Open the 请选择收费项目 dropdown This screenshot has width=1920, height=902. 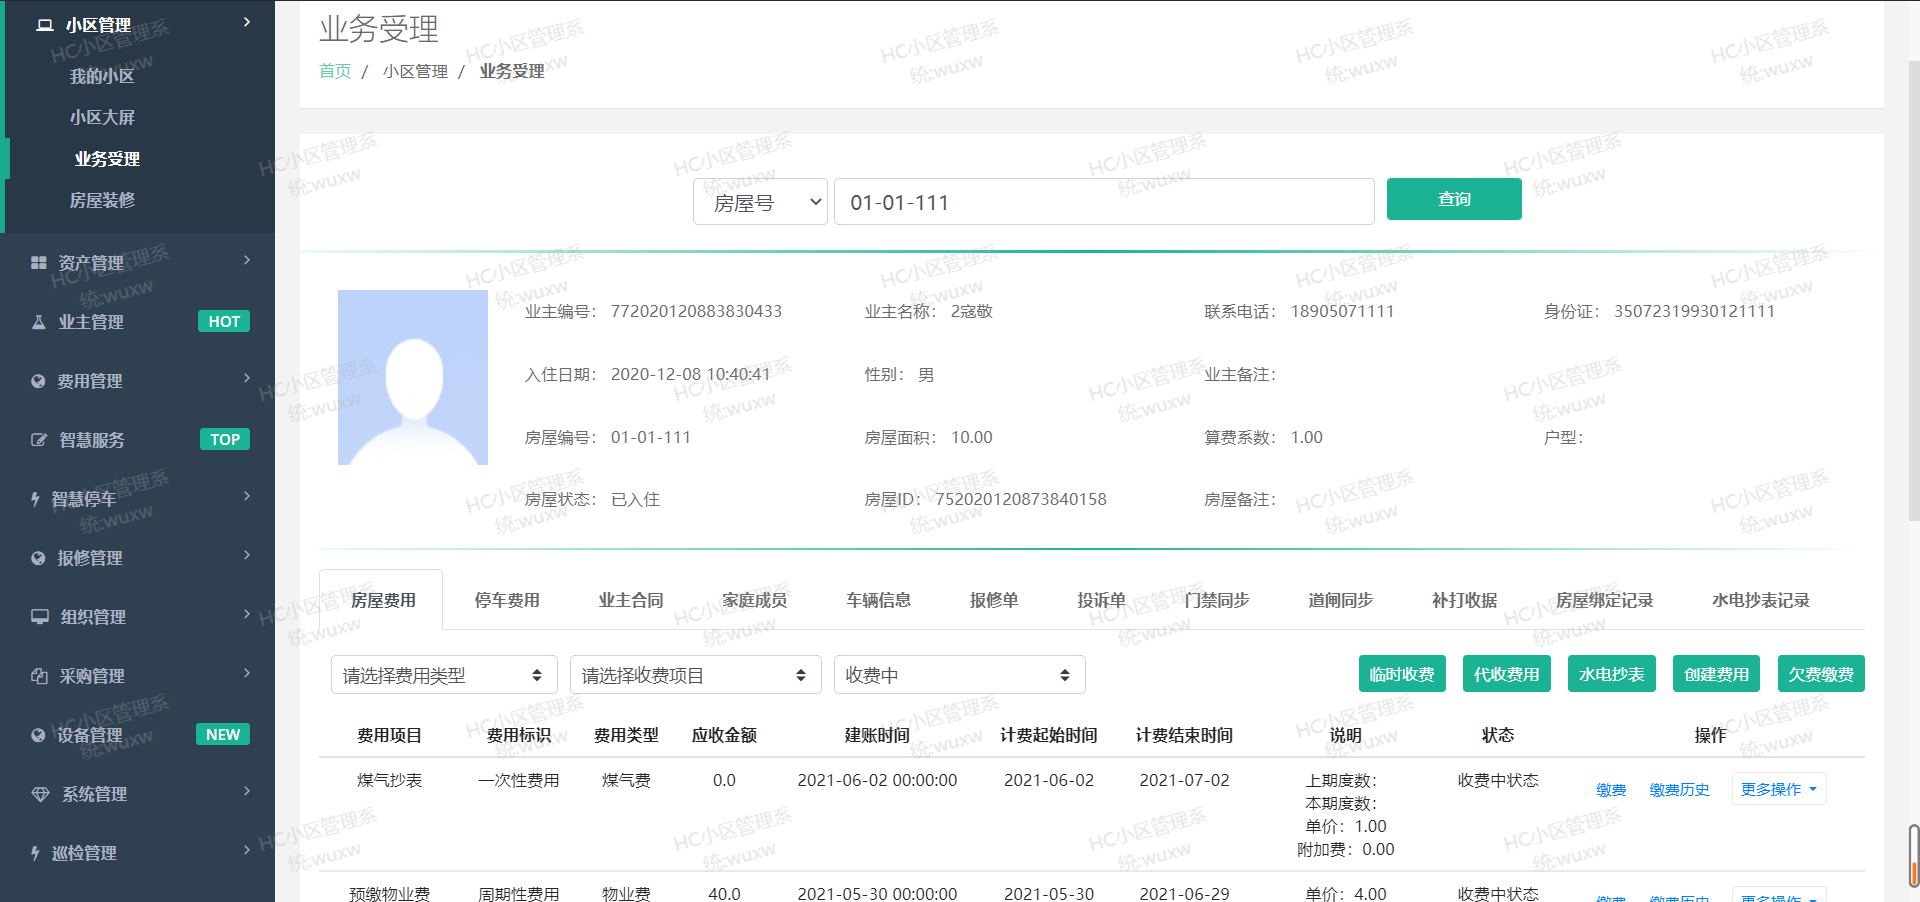click(x=694, y=674)
